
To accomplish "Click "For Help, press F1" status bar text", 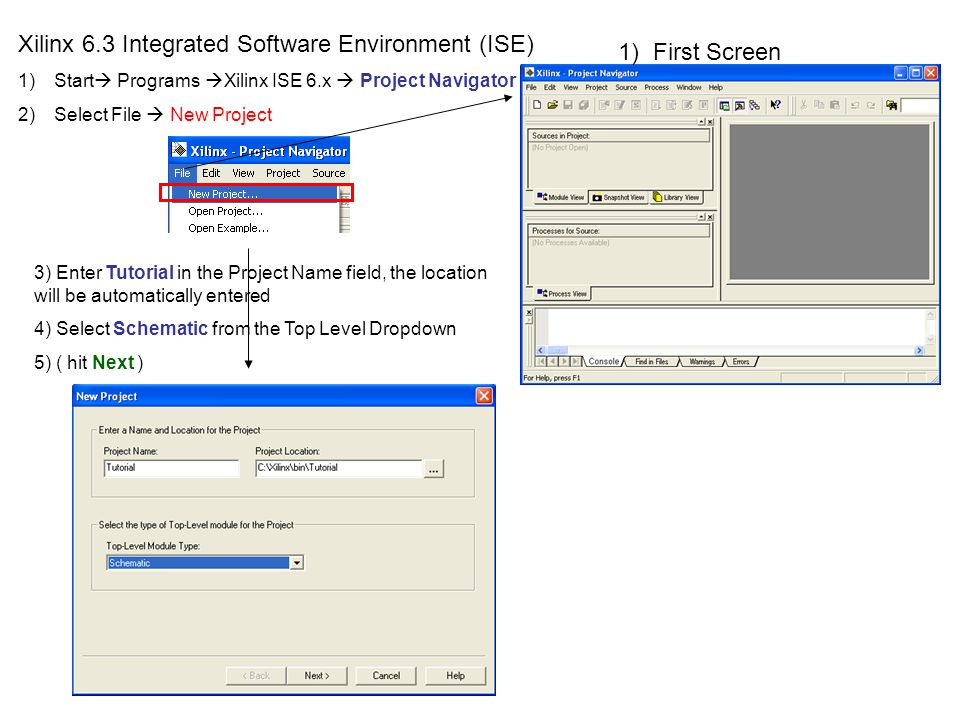I will 552,378.
